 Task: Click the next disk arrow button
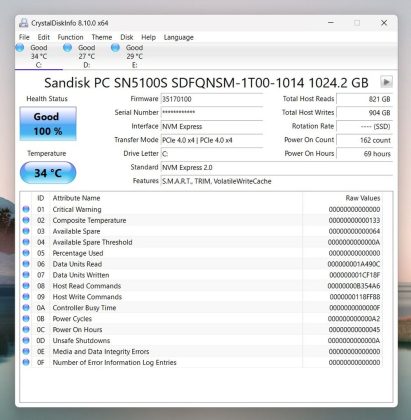click(386, 82)
